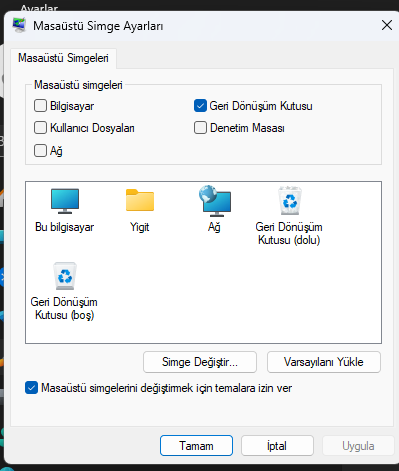Cancel with the İptal button
Screen dimensions: 399x471
point(277,446)
